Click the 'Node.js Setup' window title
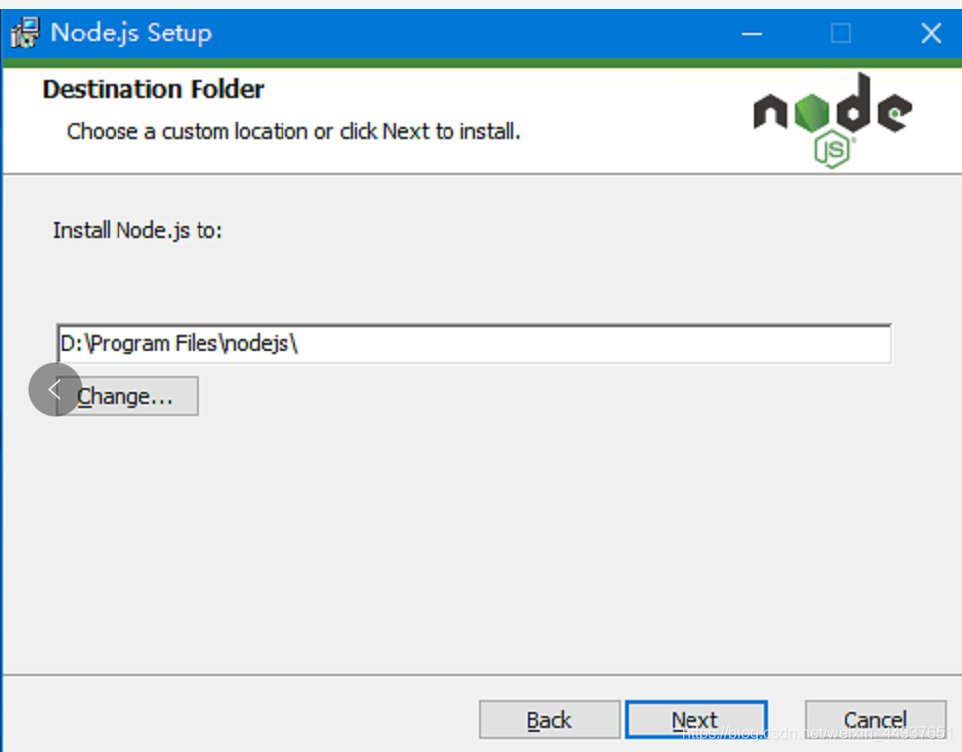The image size is (962, 752). pos(131,33)
